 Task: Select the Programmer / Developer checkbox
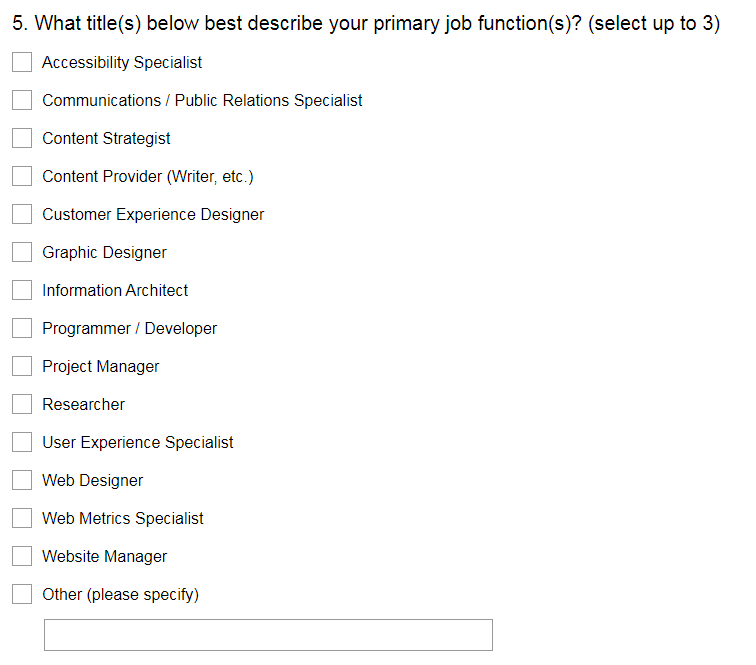click(22, 328)
